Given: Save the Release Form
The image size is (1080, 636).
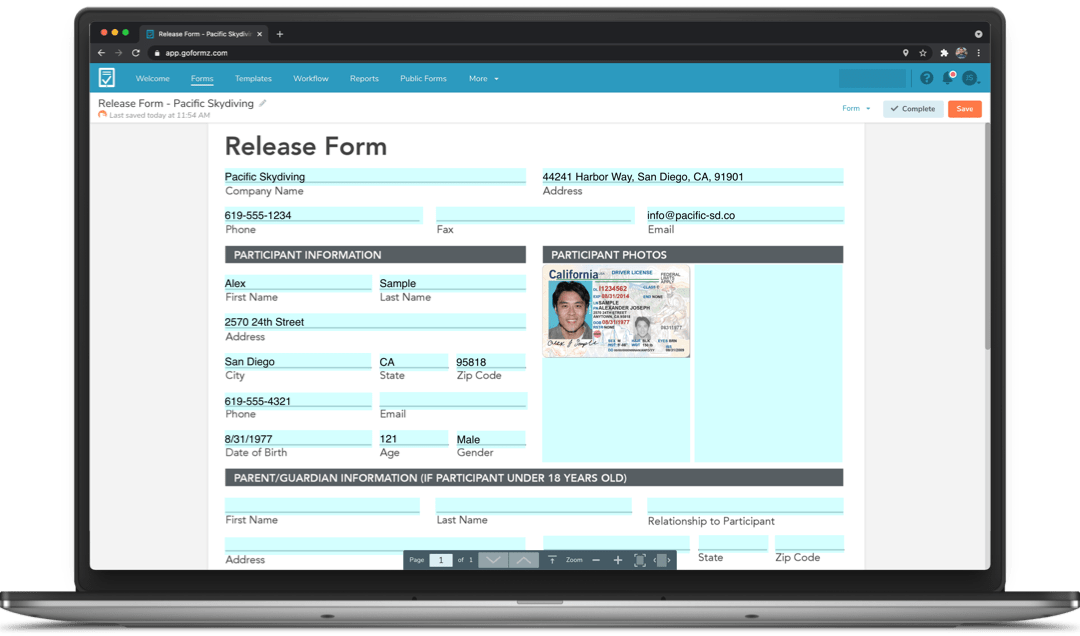Looking at the screenshot, I should pos(964,108).
